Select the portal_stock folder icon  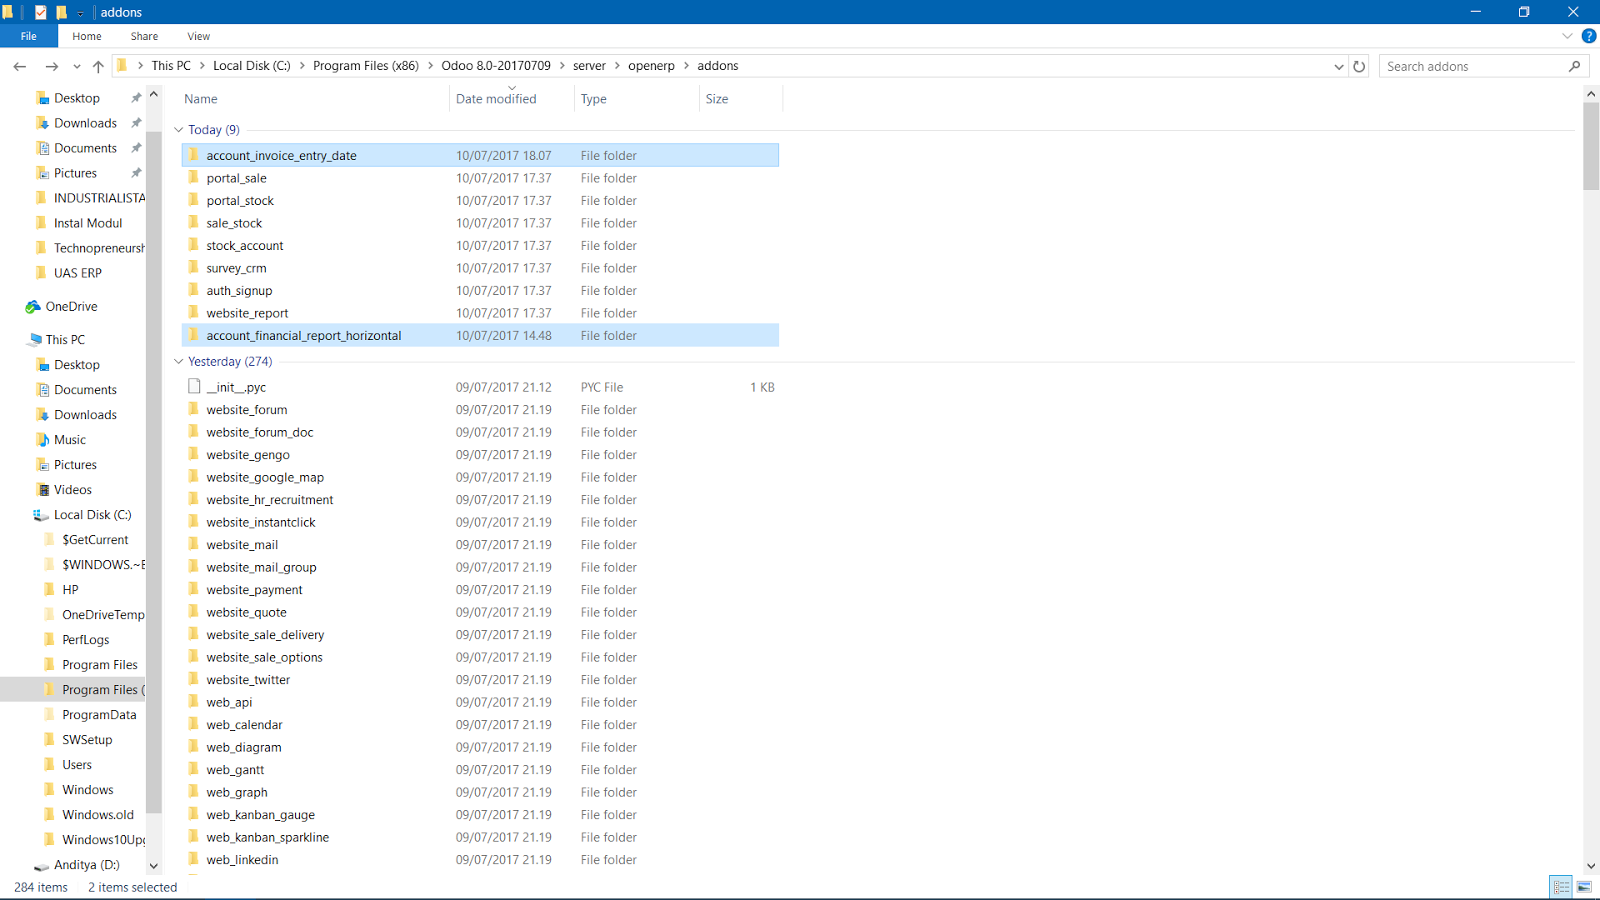(x=194, y=200)
